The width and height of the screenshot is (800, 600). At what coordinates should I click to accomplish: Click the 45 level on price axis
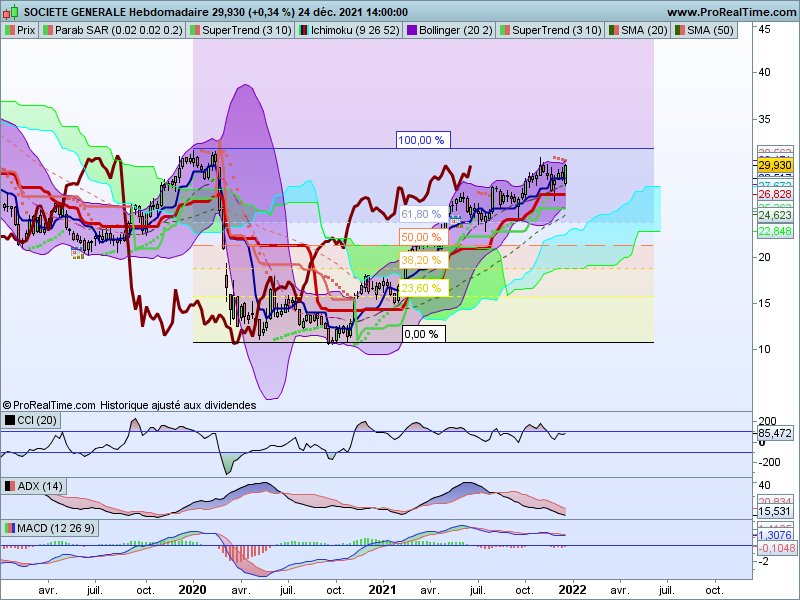click(x=764, y=30)
